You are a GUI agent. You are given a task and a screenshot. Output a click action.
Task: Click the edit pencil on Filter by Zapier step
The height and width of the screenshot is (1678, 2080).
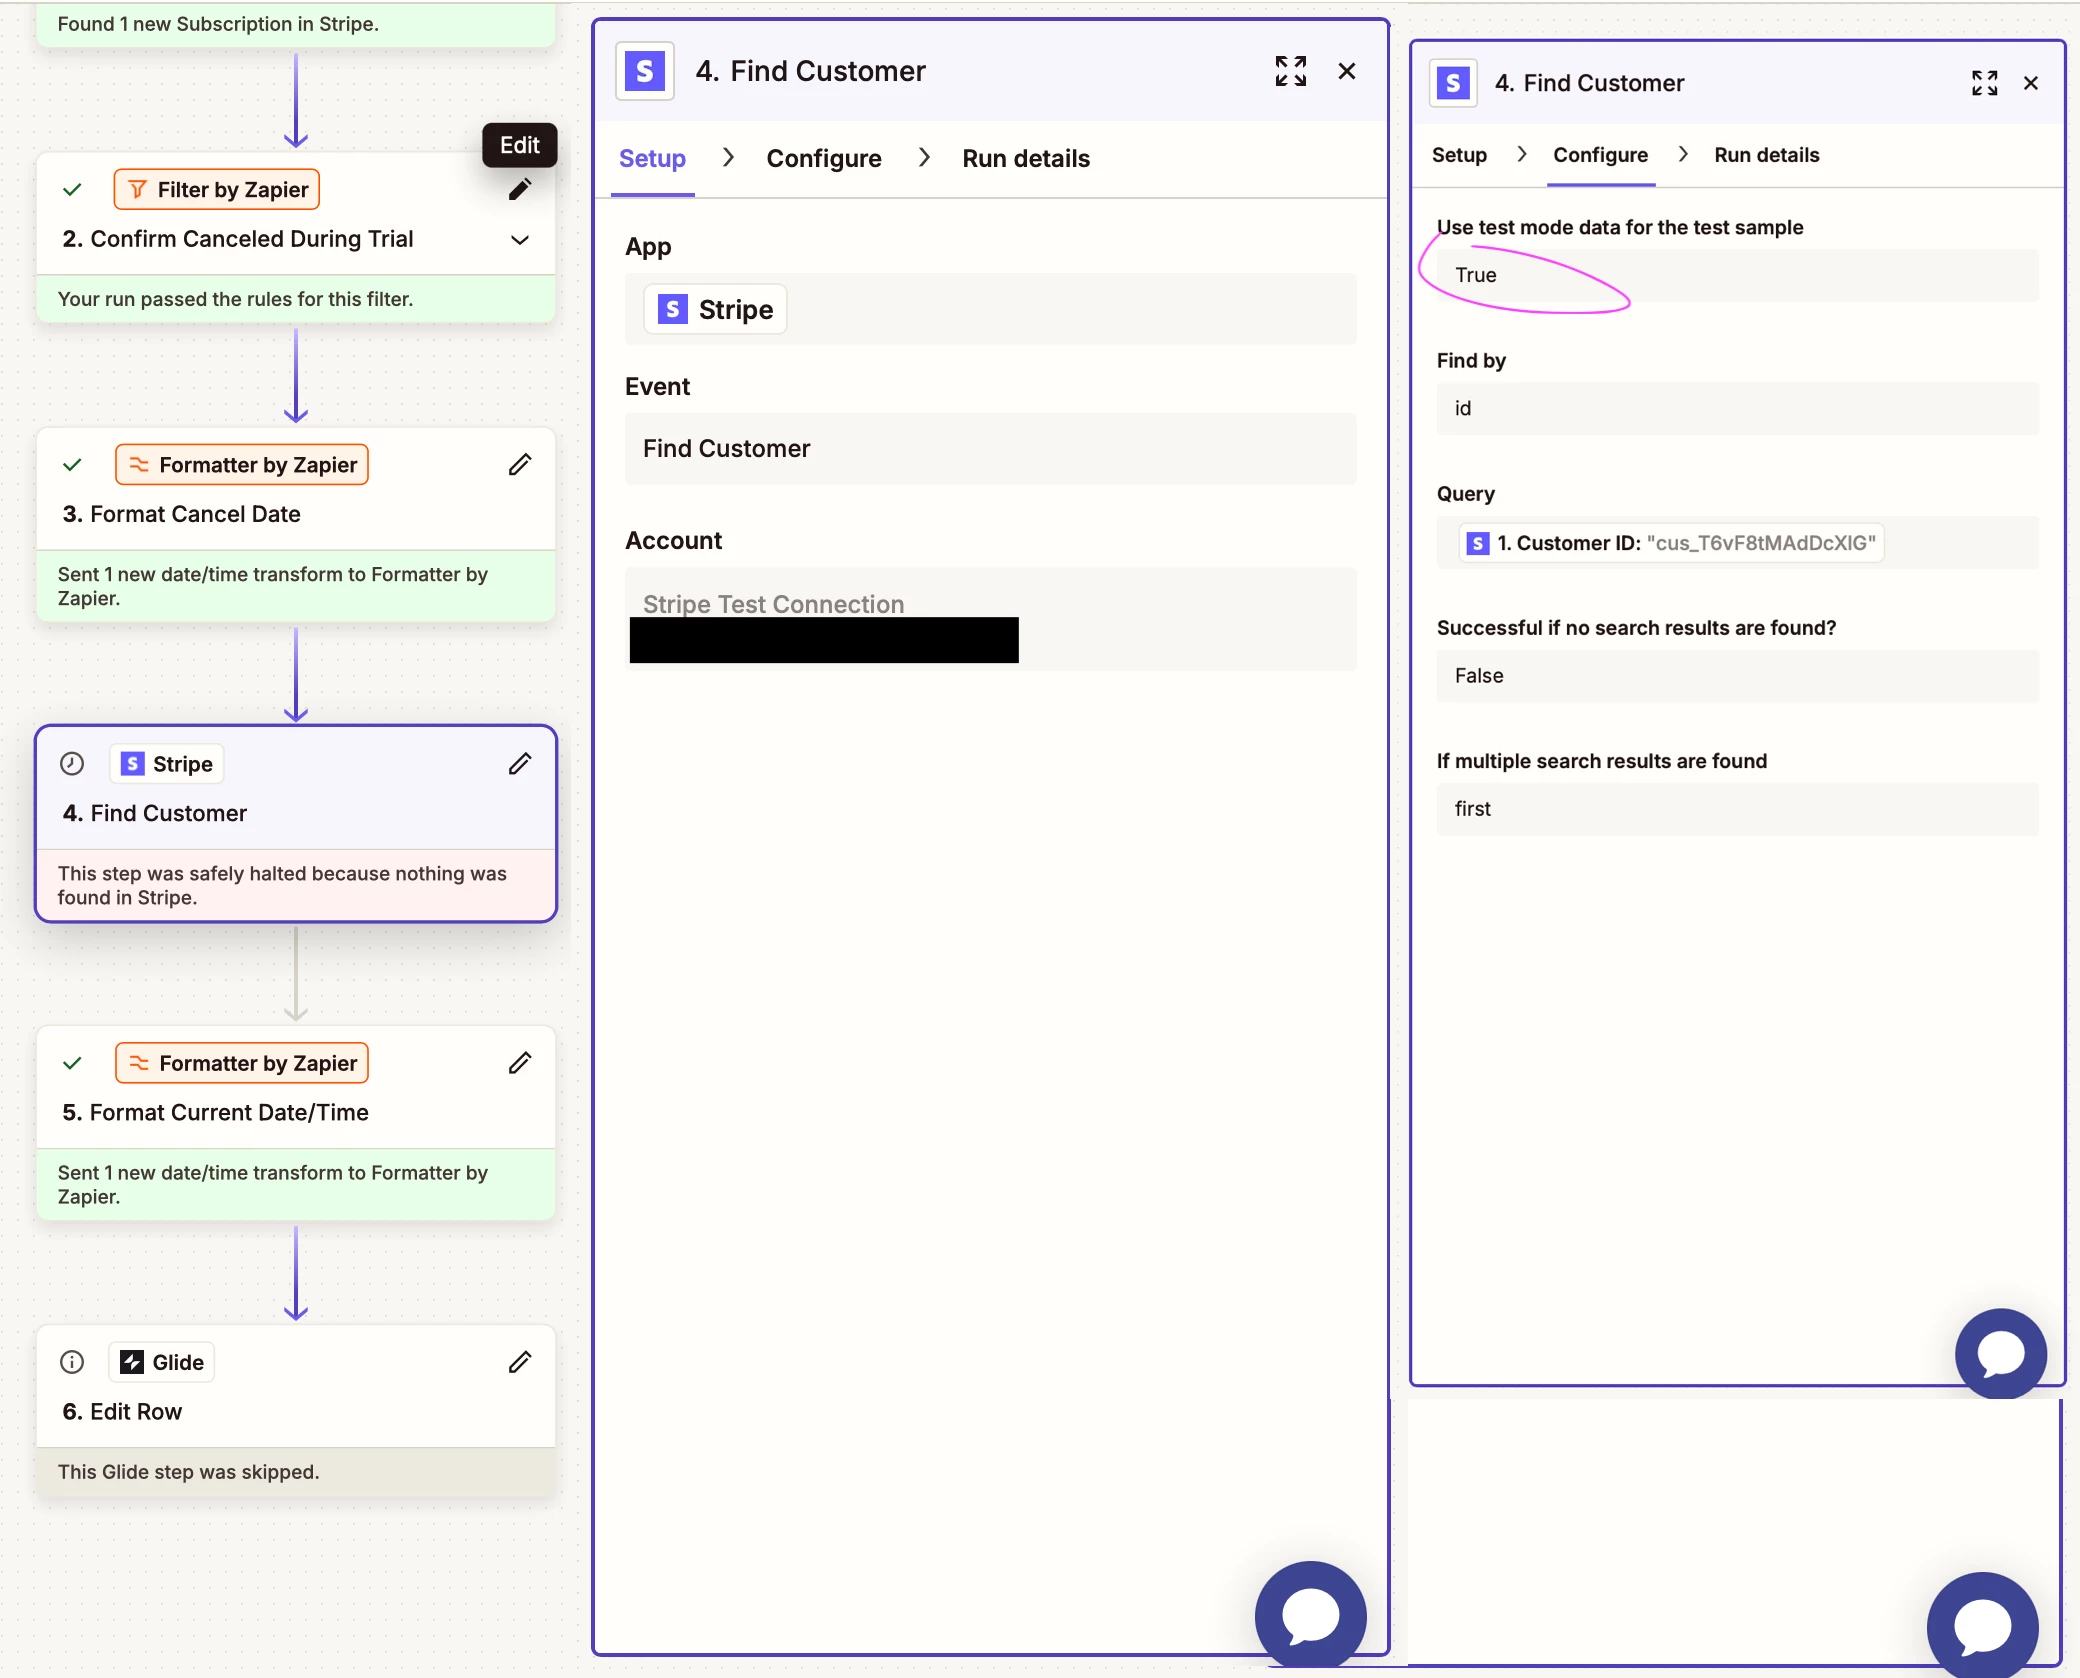tap(519, 190)
